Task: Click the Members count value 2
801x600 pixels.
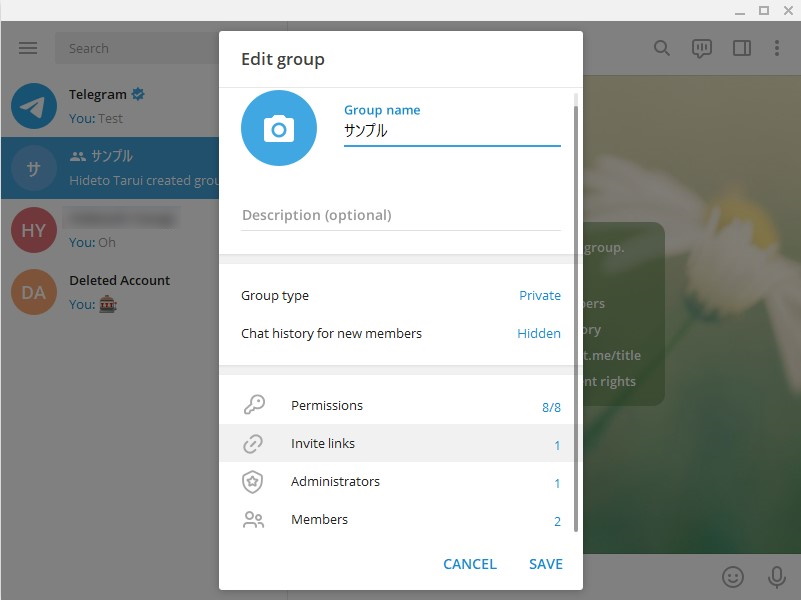Action: click(x=557, y=521)
